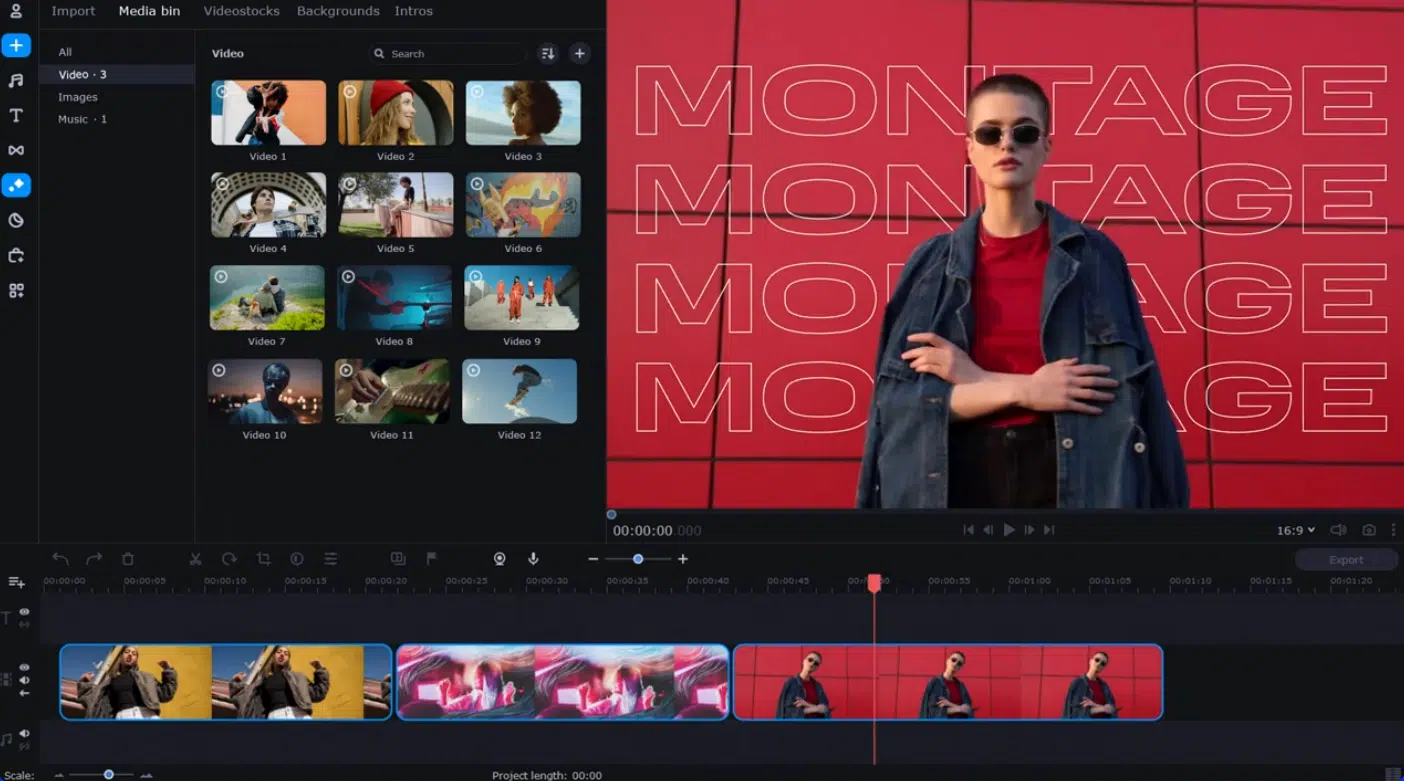Switch to the Videostocks tab
Viewport: 1404px width, 781px height.
click(241, 11)
